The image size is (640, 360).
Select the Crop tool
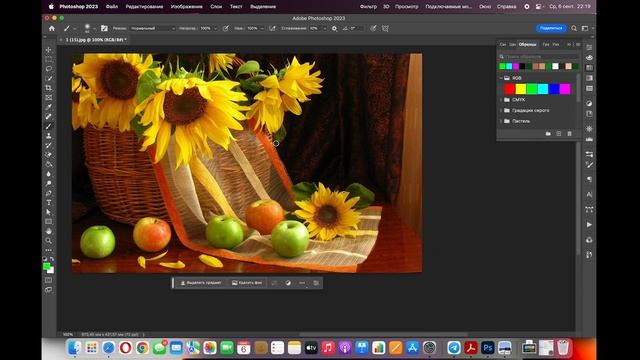(x=49, y=88)
